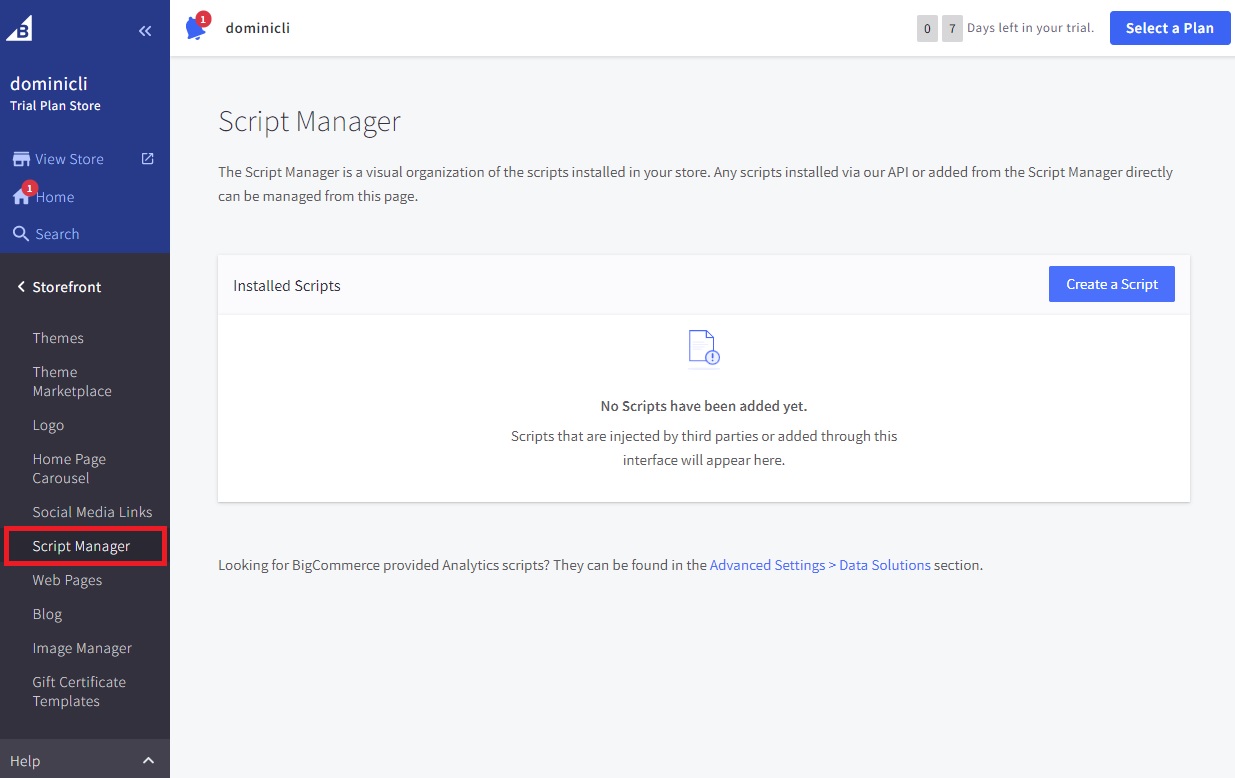Click the external link icon beside View Store
The width and height of the screenshot is (1235, 778).
[147, 158]
